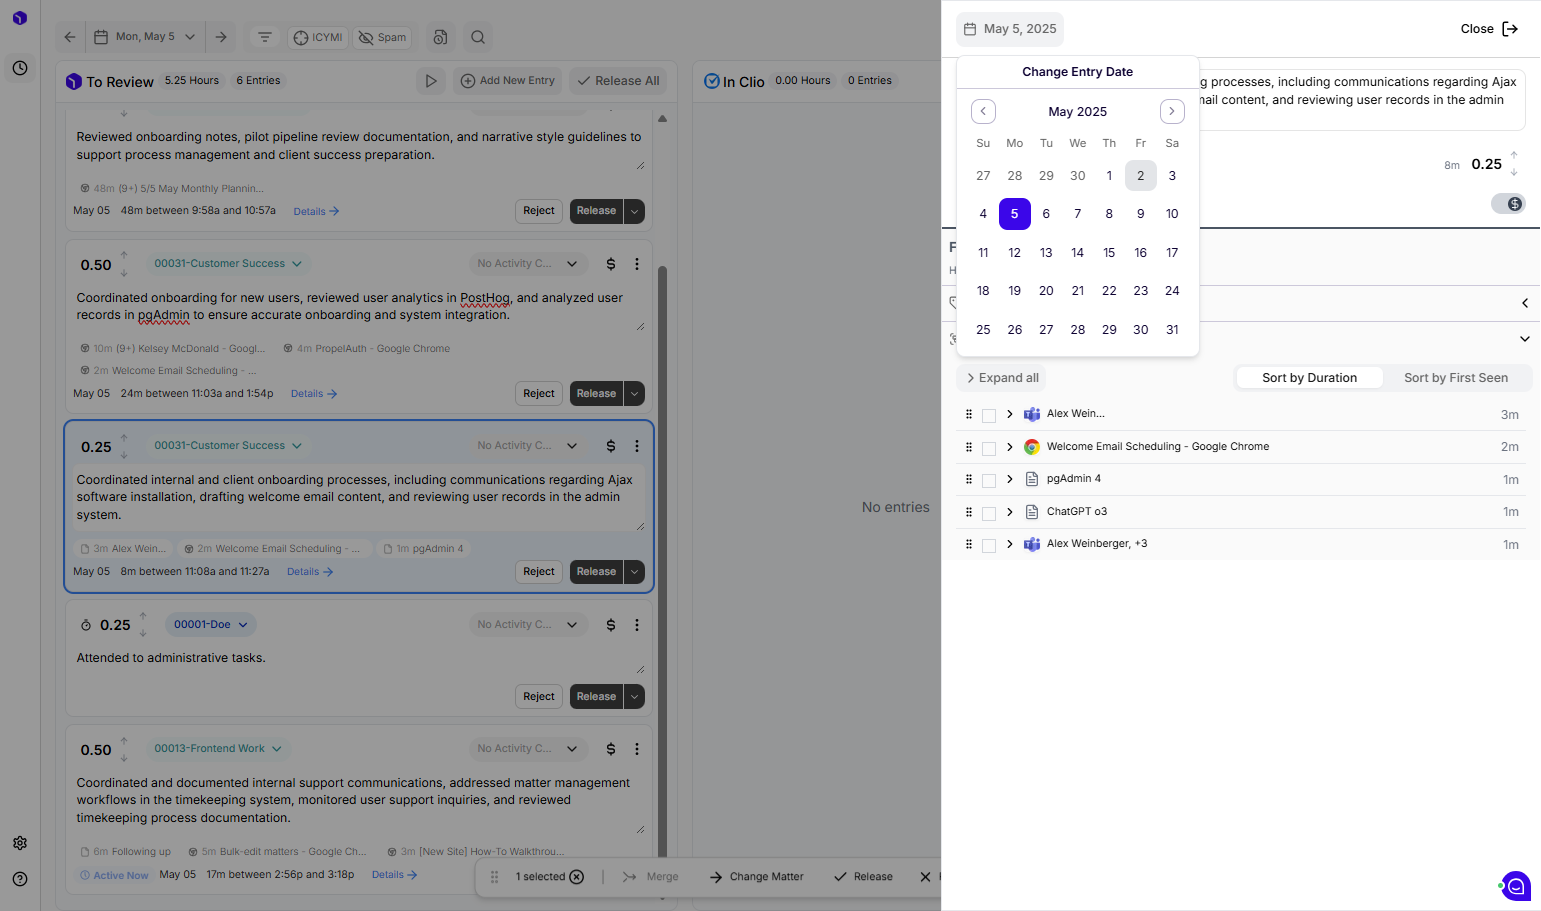The image size is (1541, 911).
Task: Open three-dot menu on Frontend Work entry
Action: 637,749
